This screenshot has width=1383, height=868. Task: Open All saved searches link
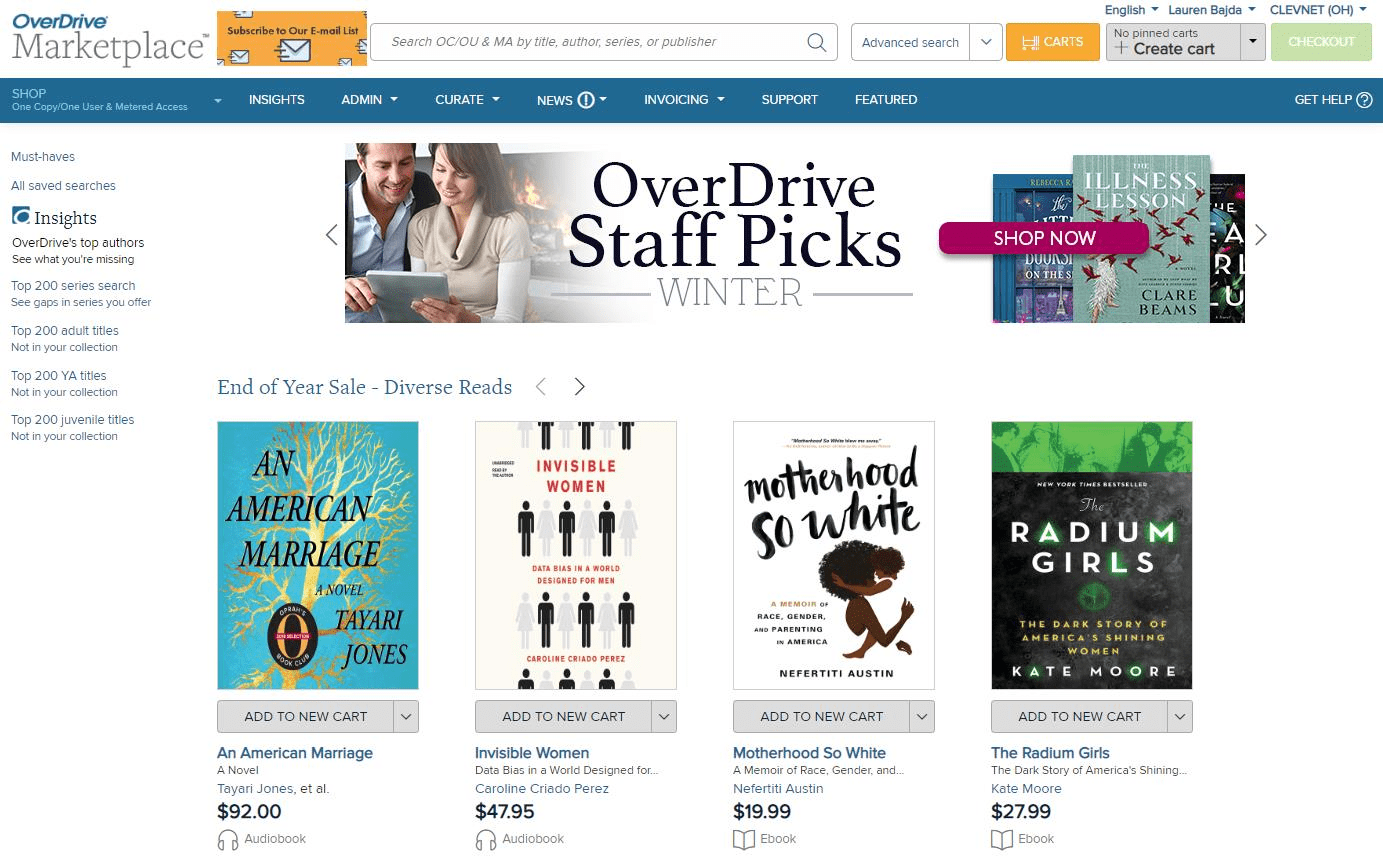(x=63, y=186)
